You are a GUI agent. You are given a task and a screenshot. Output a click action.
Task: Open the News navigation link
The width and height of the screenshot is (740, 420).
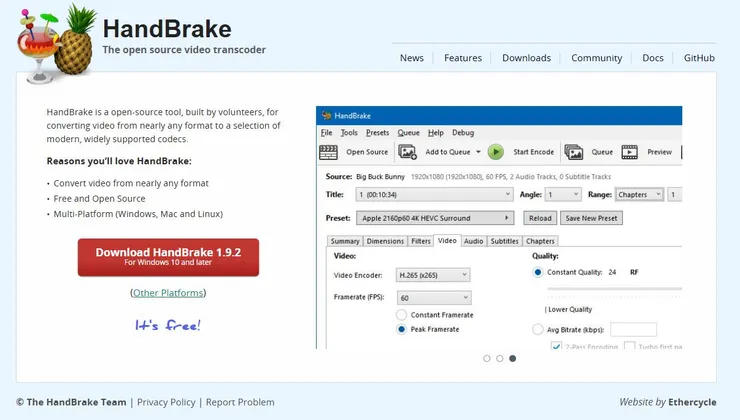click(412, 58)
